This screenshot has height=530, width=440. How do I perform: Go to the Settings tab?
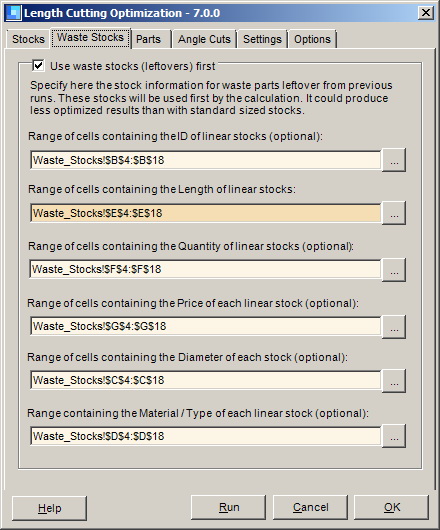262,39
